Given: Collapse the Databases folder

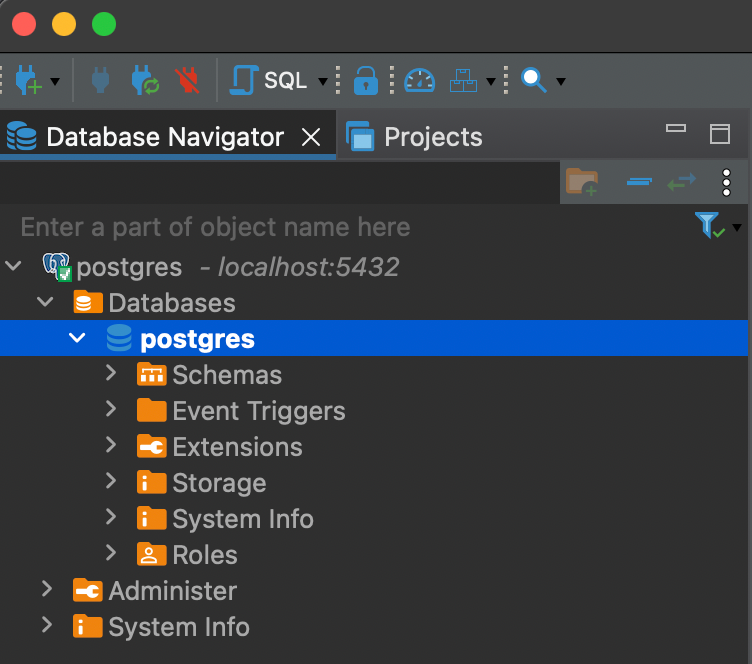Looking at the screenshot, I should pyautogui.click(x=45, y=302).
